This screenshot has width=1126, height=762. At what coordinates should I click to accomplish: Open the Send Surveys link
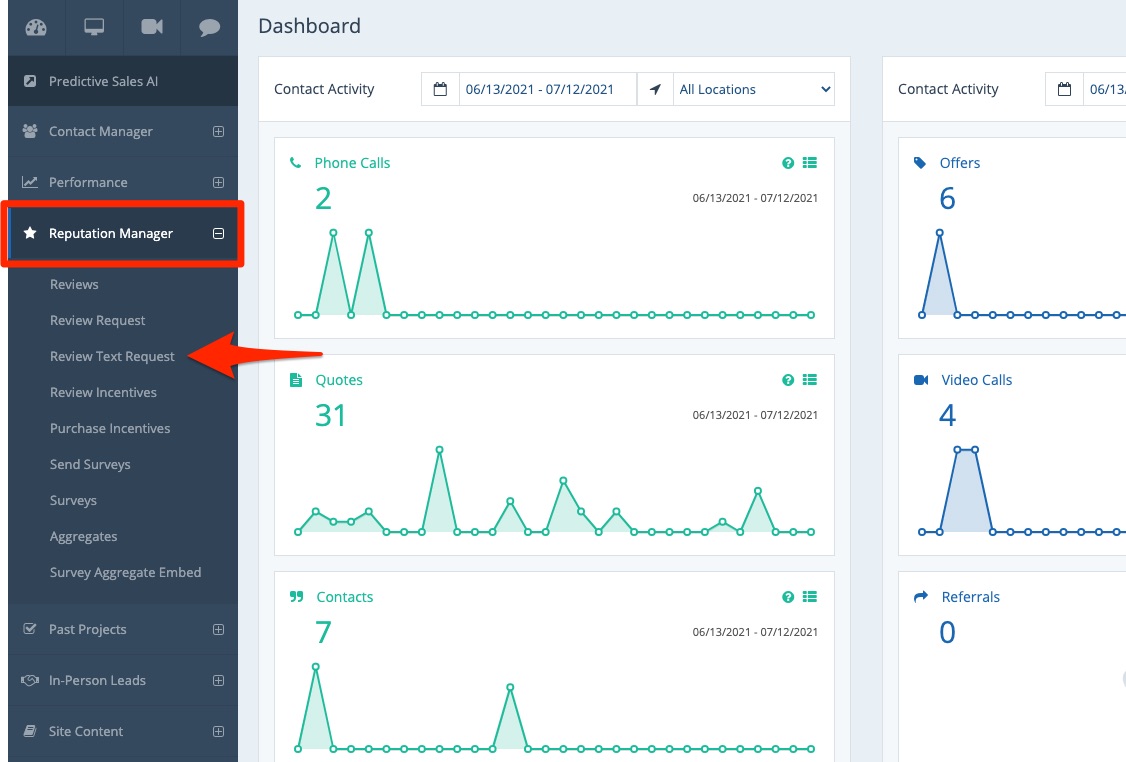90,464
